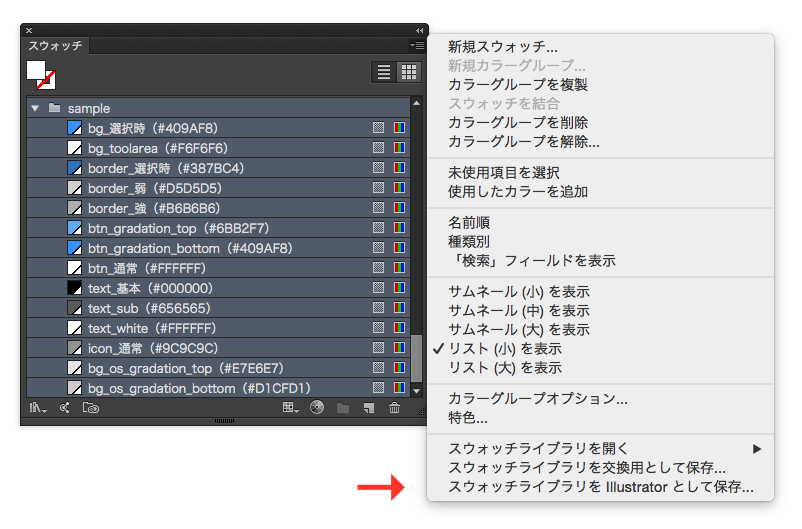Switch to thumbnail grid view
This screenshot has height=529, width=802.
pyautogui.click(x=409, y=72)
